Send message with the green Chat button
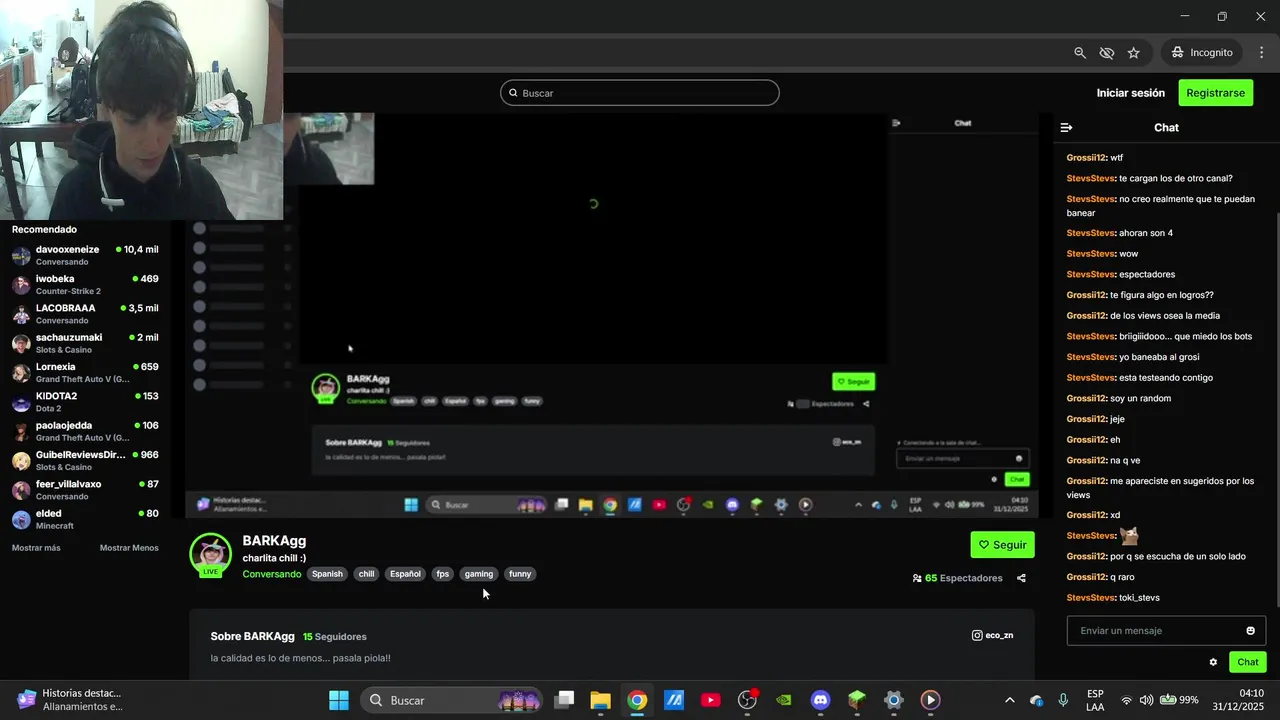 [1247, 662]
